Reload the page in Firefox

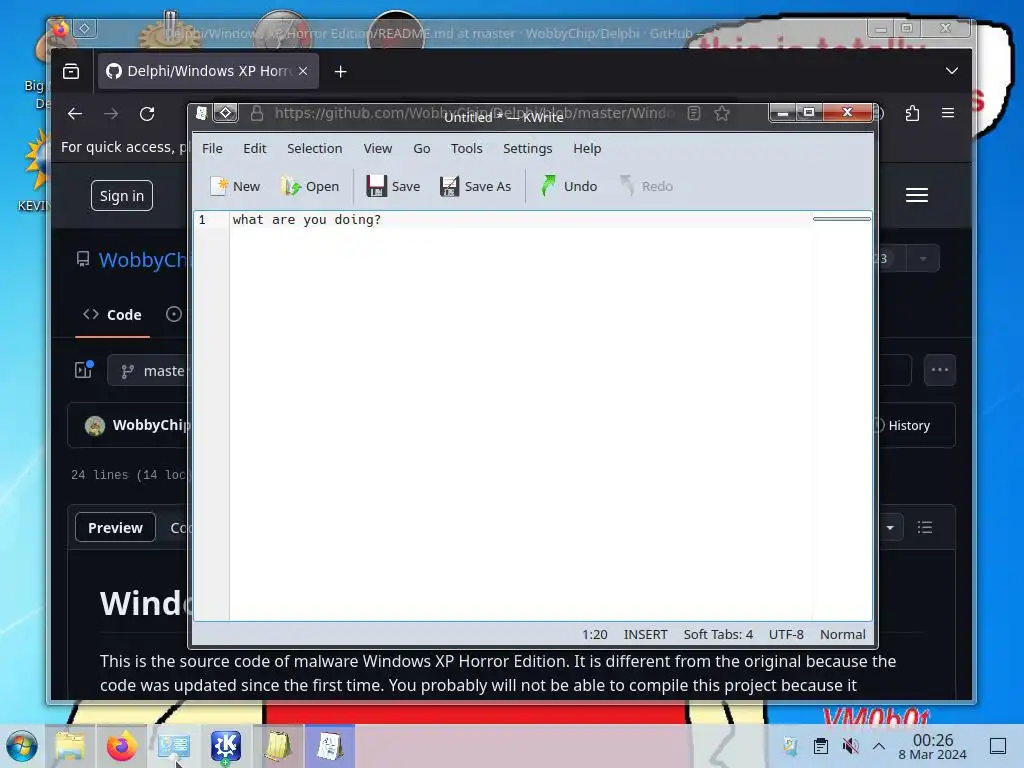pyautogui.click(x=147, y=114)
